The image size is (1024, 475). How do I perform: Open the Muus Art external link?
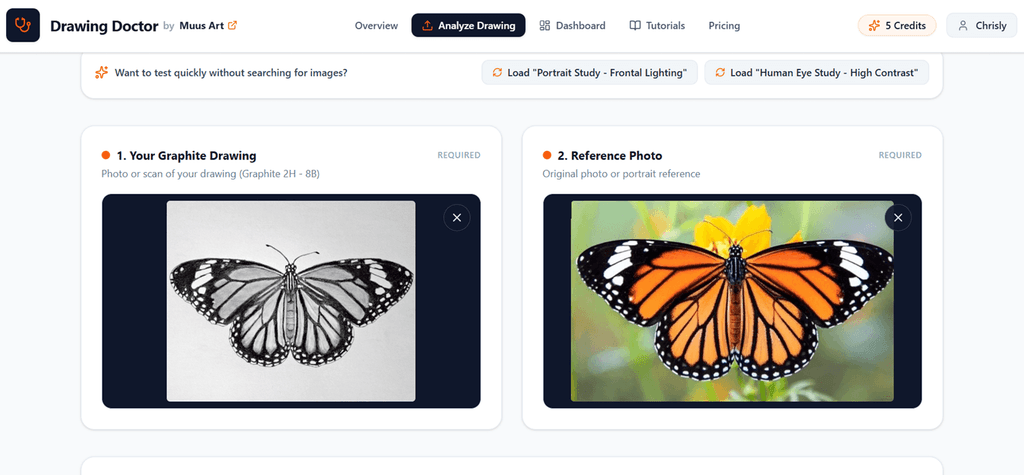coord(208,25)
